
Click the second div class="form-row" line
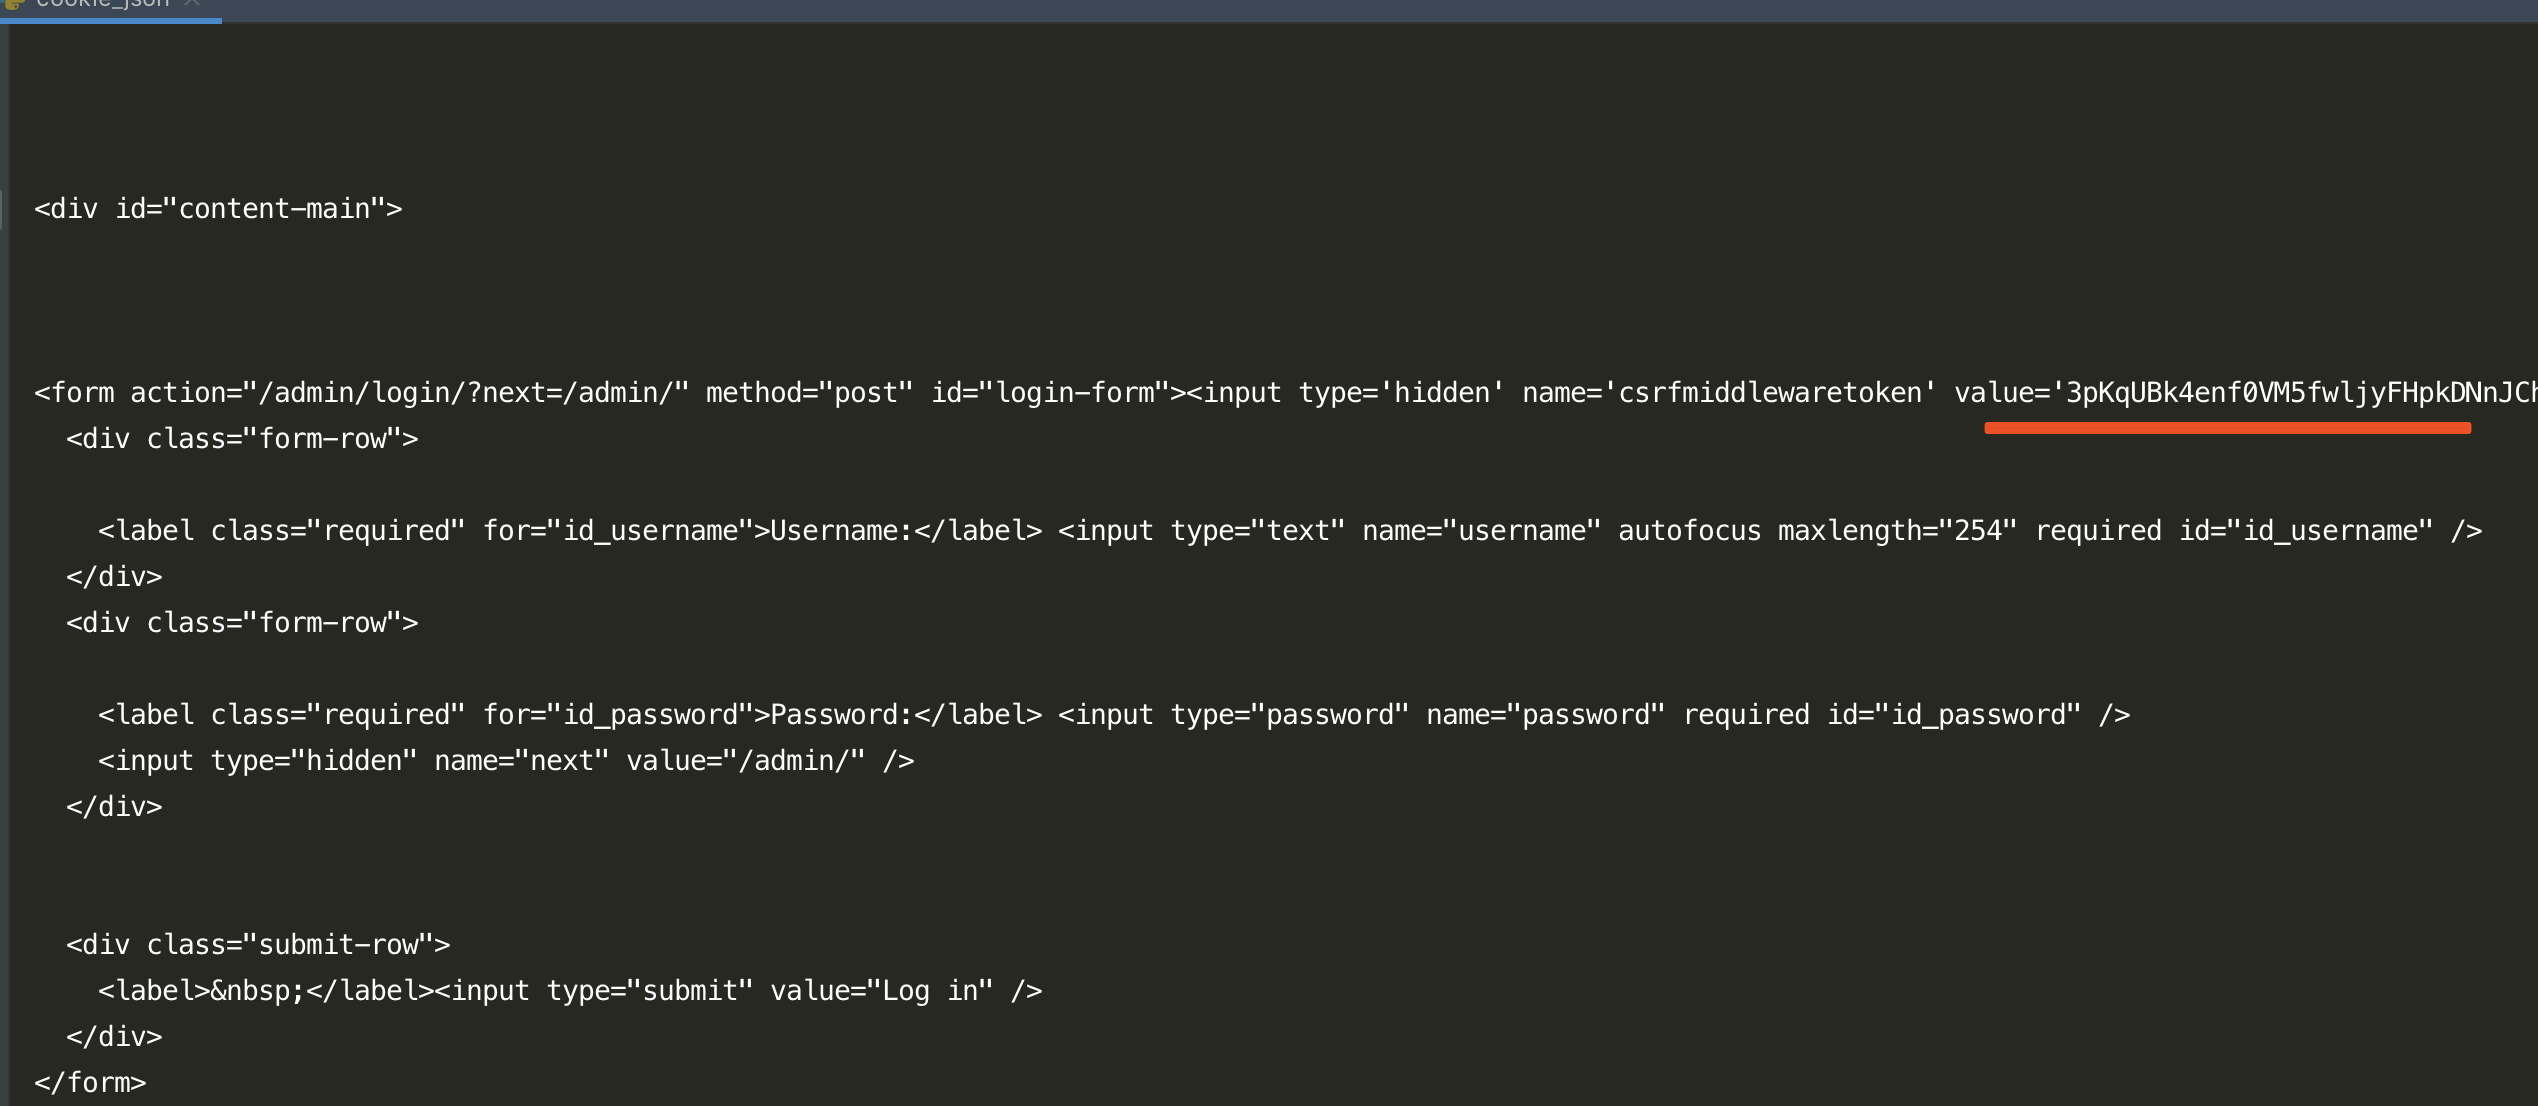coord(242,623)
